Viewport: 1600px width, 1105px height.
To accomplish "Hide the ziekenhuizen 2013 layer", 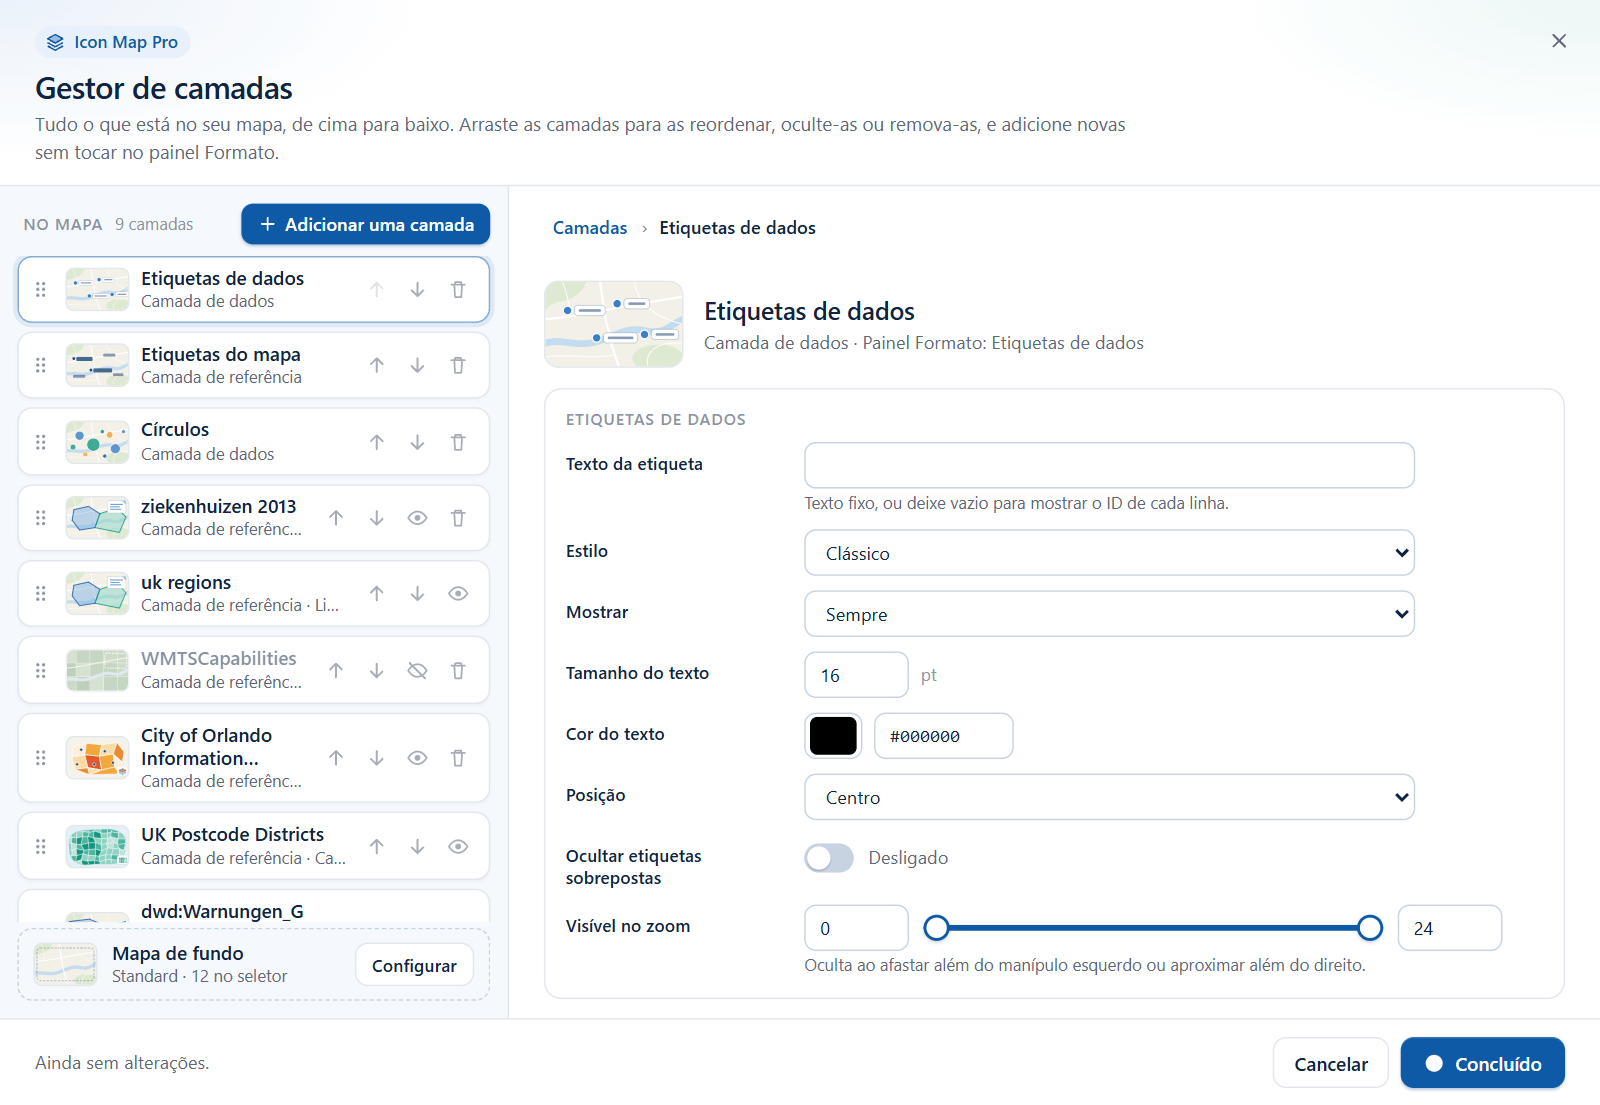I will [417, 518].
